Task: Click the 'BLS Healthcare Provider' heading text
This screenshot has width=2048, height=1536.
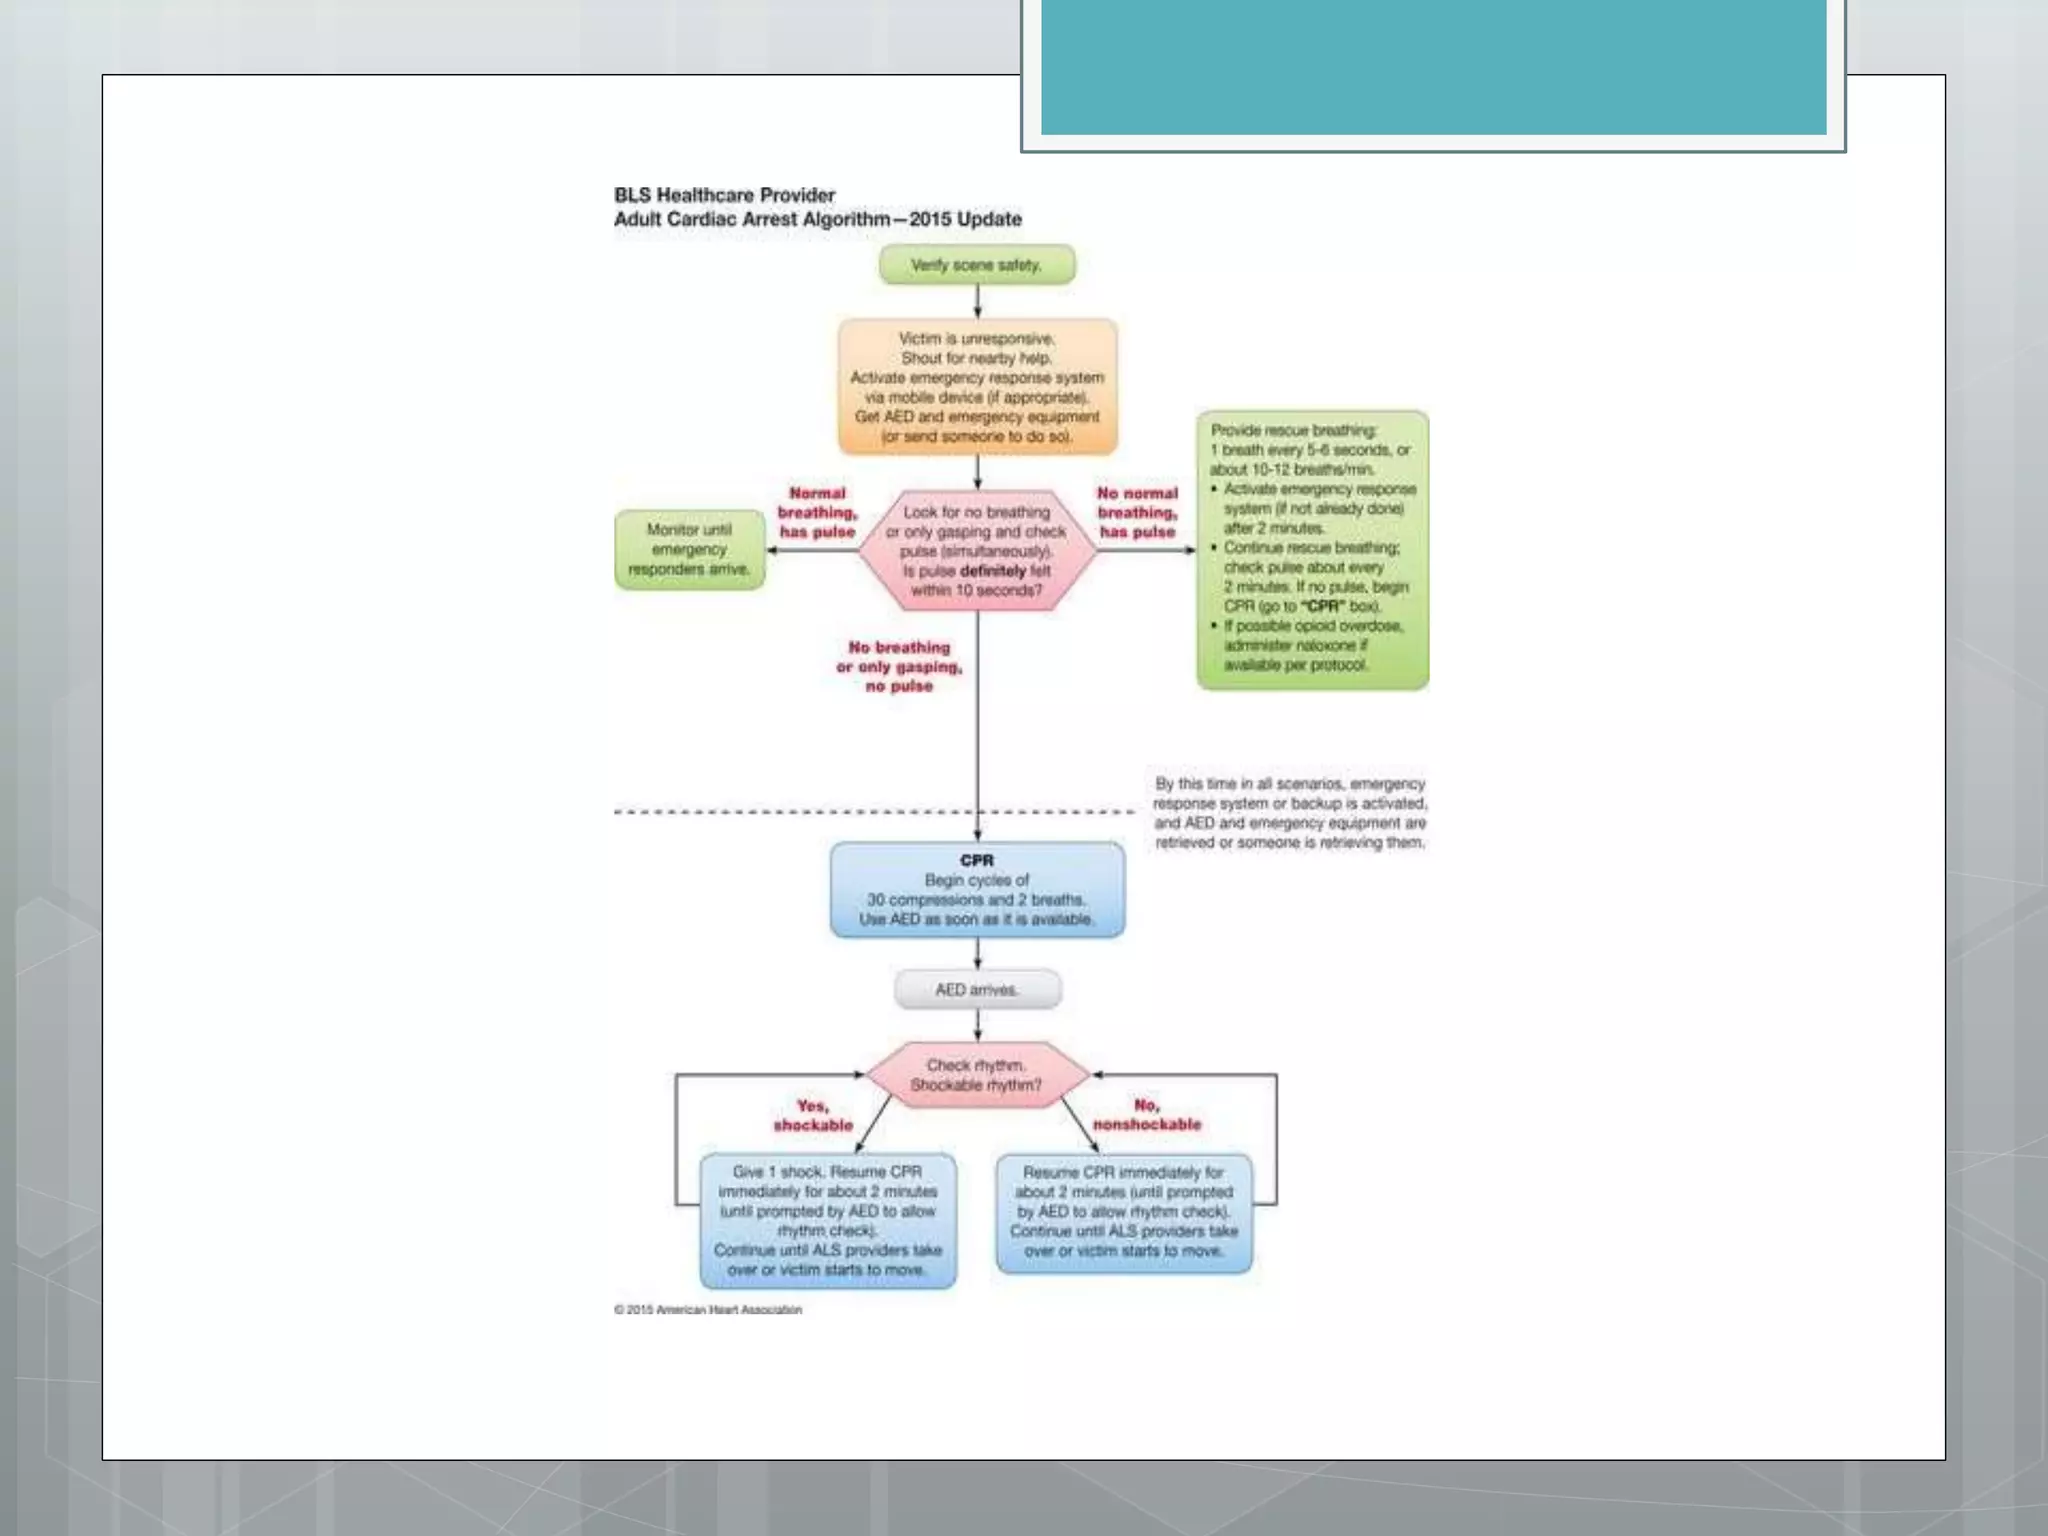Action: 725,195
